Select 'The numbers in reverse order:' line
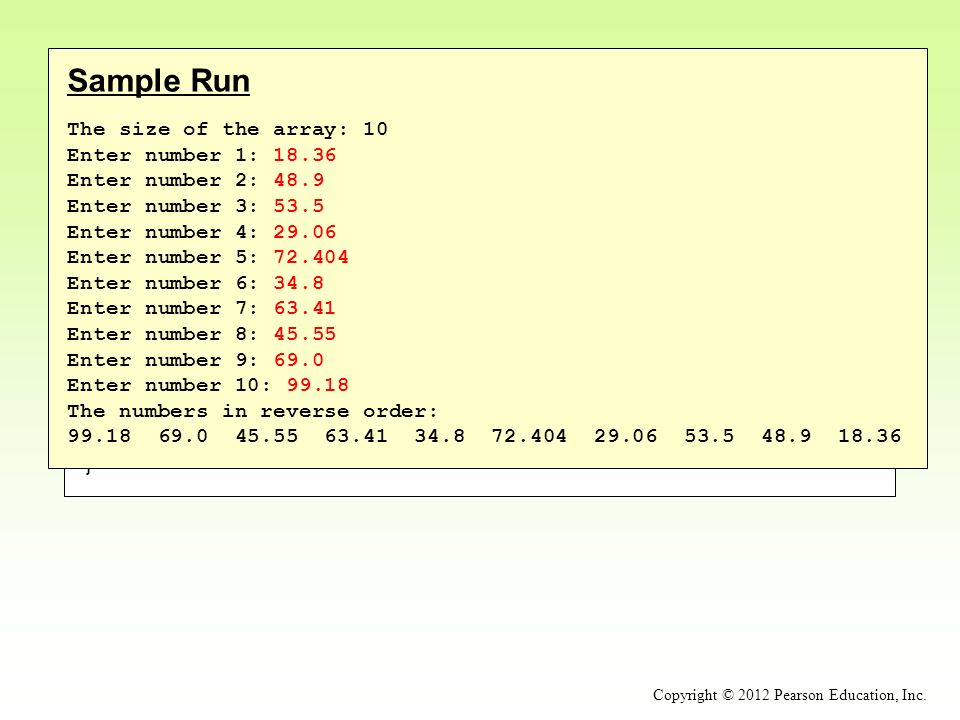This screenshot has width=960, height=720. click(x=252, y=411)
